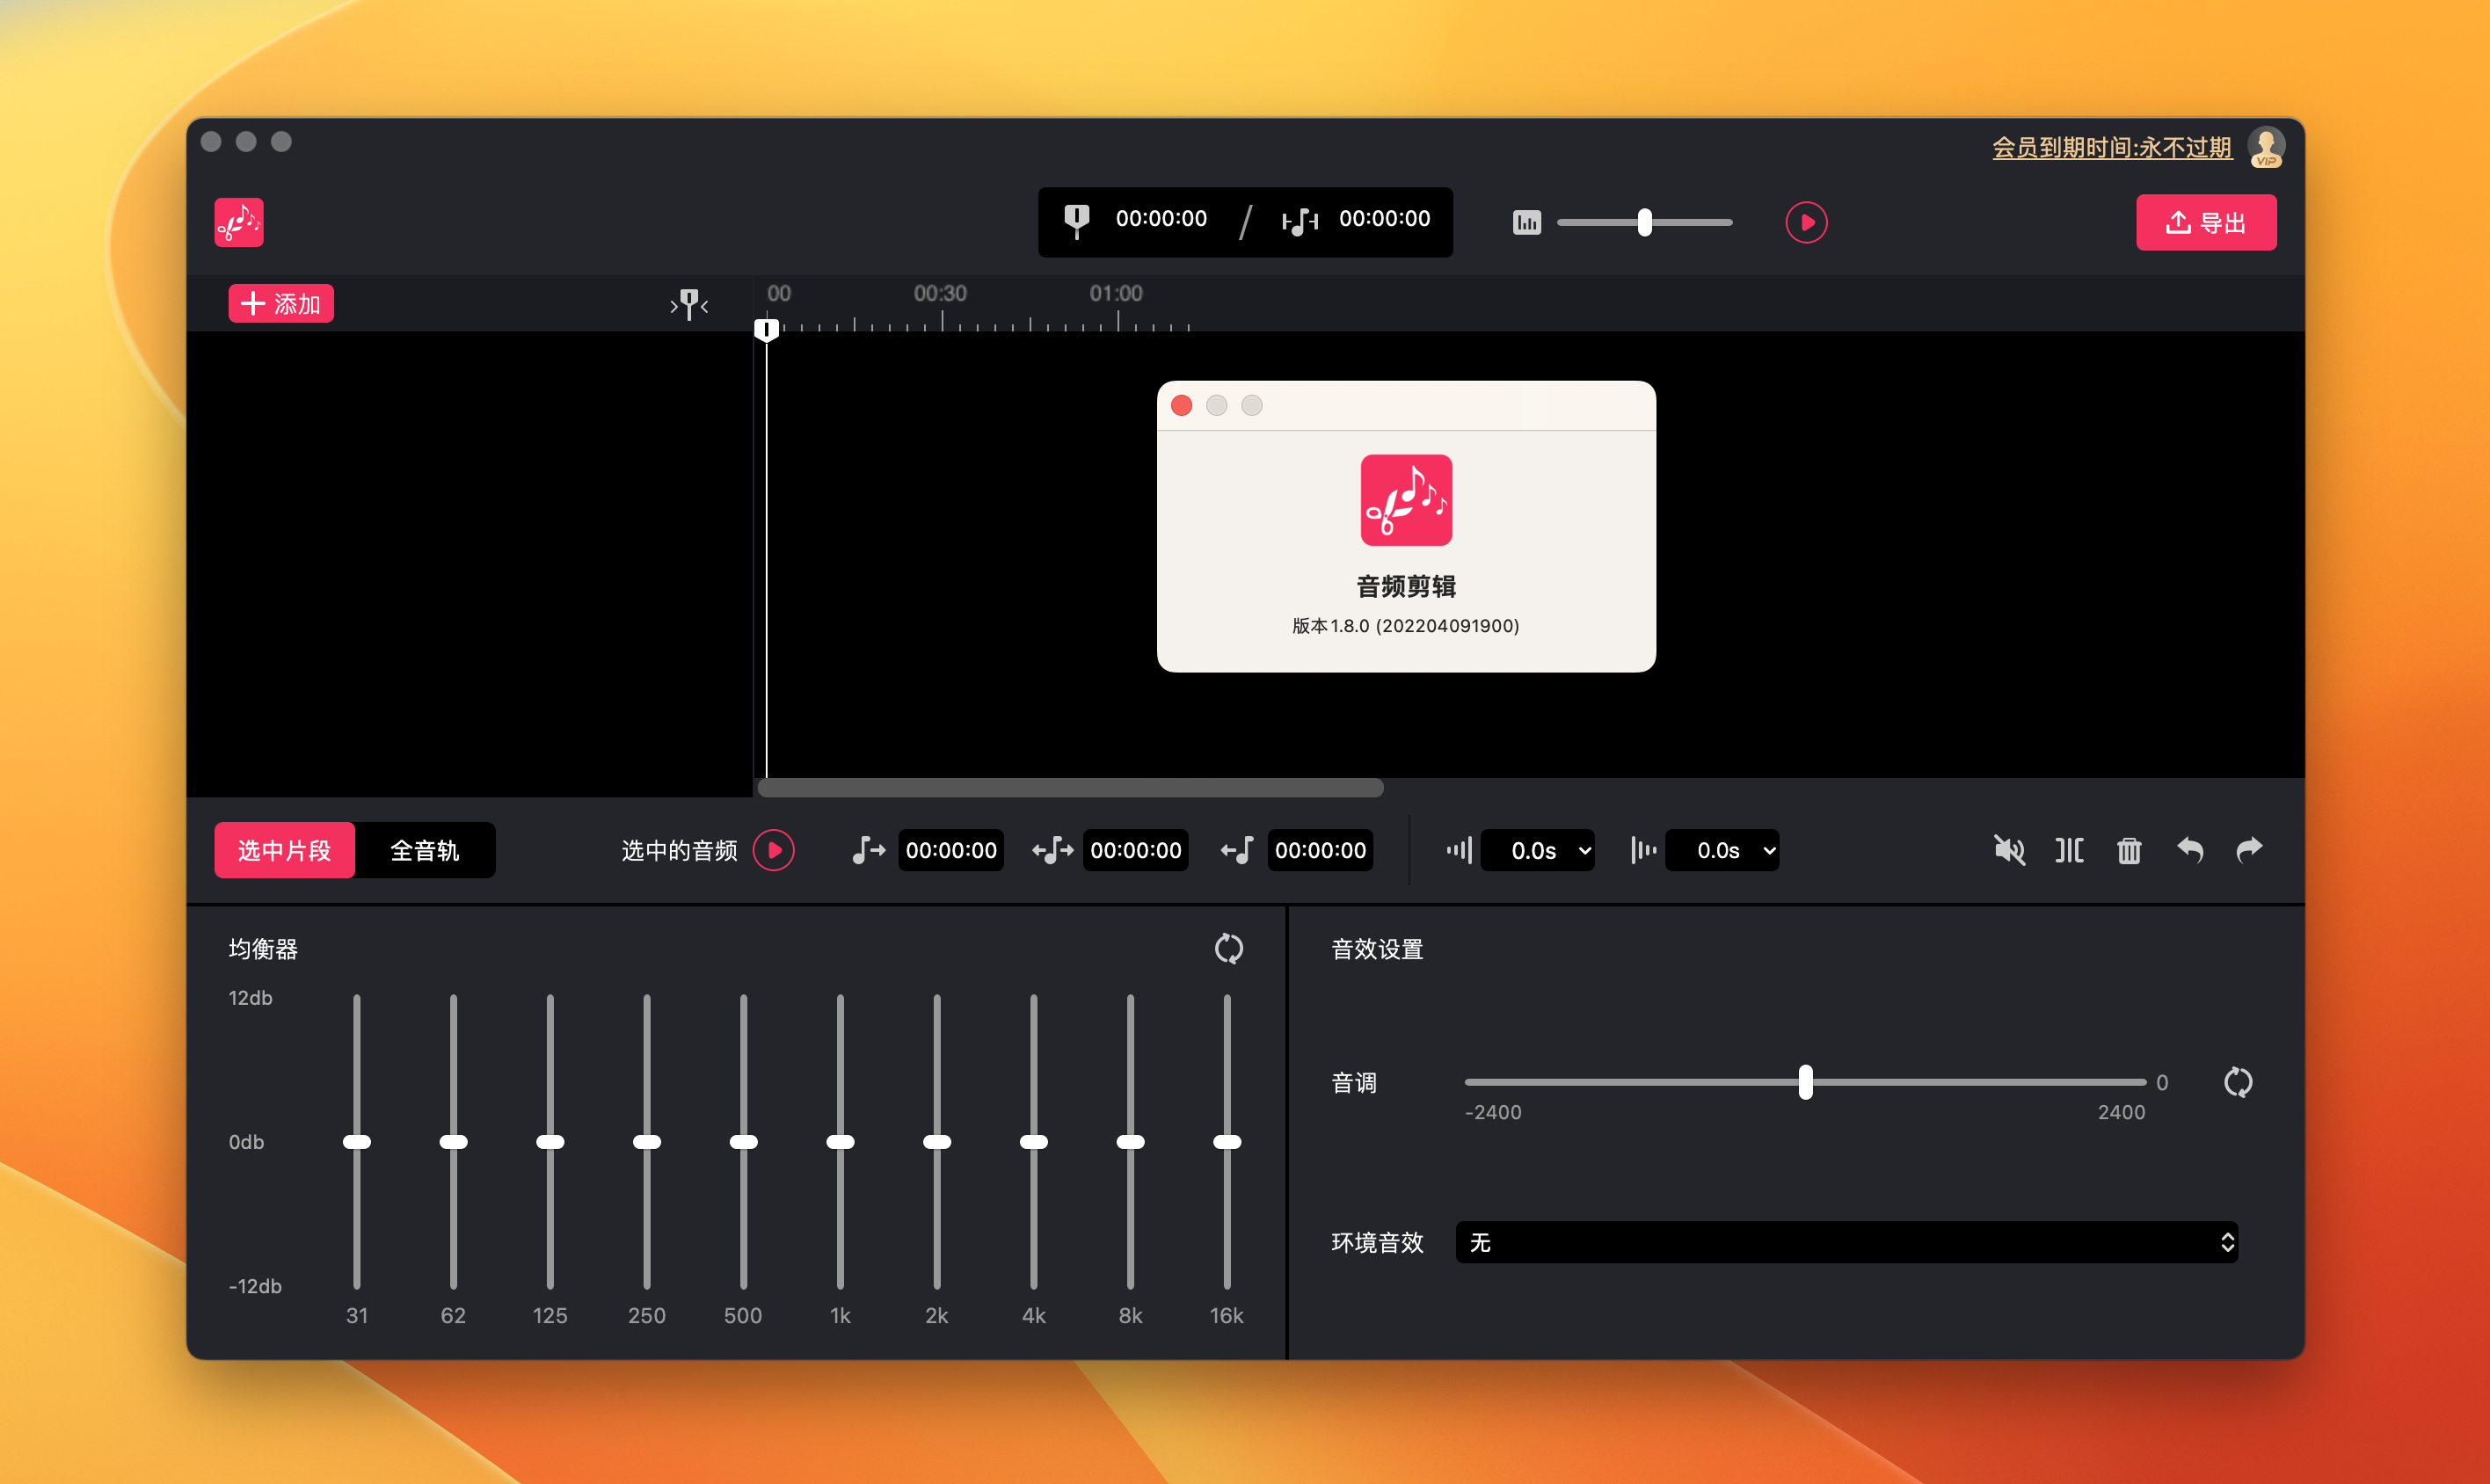The width and height of the screenshot is (2490, 1484).
Task: Click the 导出 export button
Action: [2205, 222]
